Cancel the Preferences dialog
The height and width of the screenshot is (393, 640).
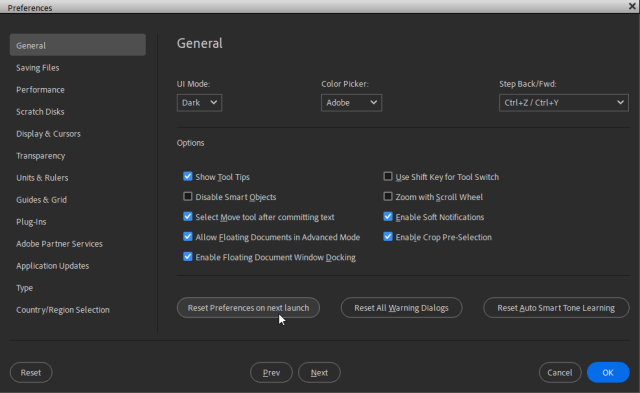tap(560, 373)
